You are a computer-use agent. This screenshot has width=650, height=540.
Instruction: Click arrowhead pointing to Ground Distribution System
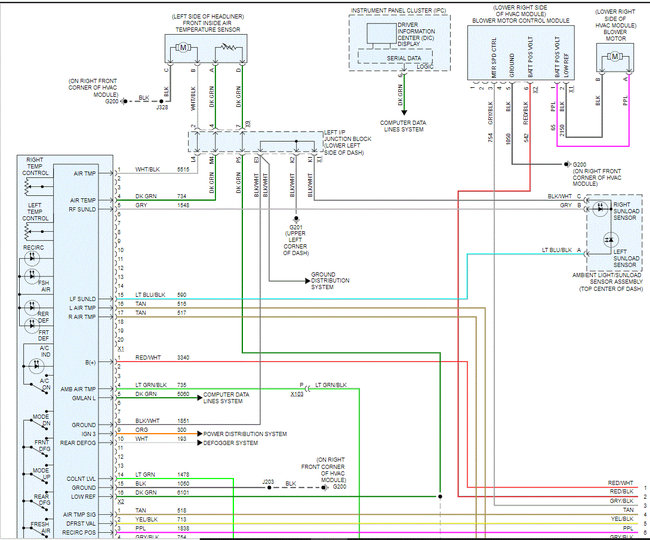[308, 281]
